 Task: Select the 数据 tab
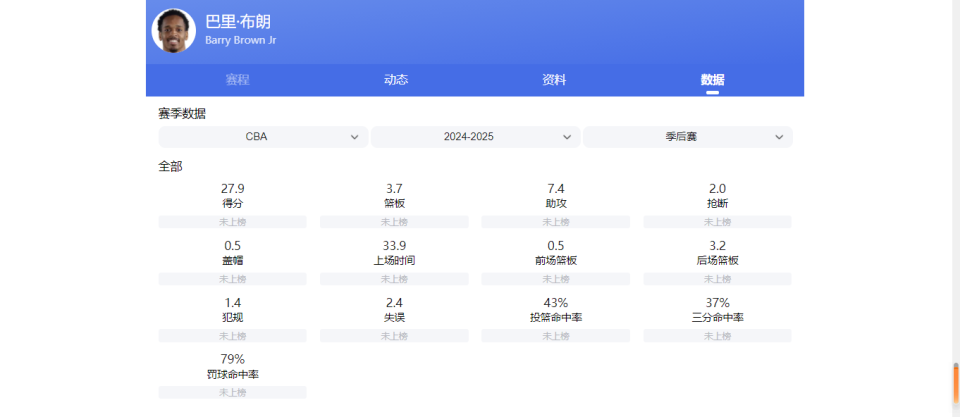click(x=712, y=80)
